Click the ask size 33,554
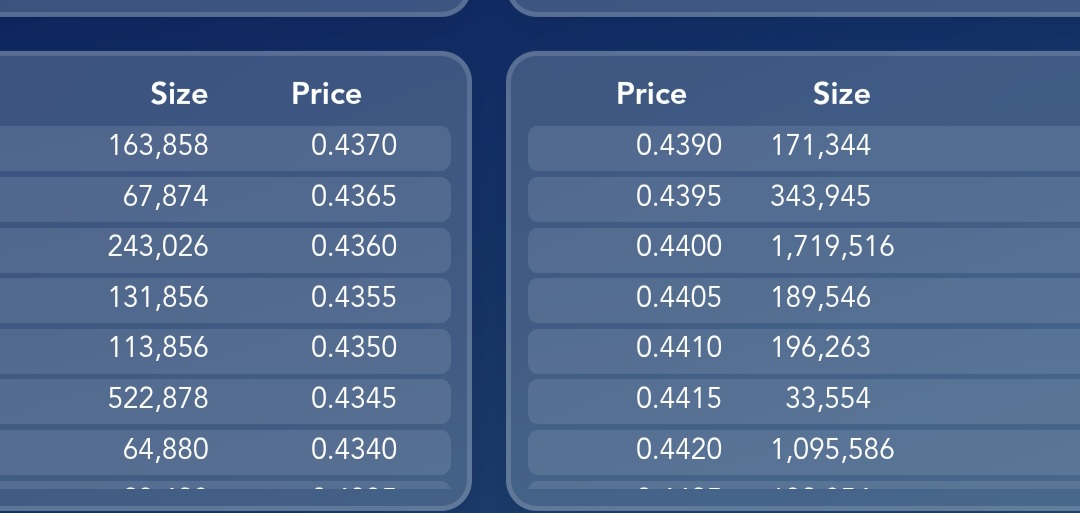This screenshot has height=513, width=1080. 828,398
